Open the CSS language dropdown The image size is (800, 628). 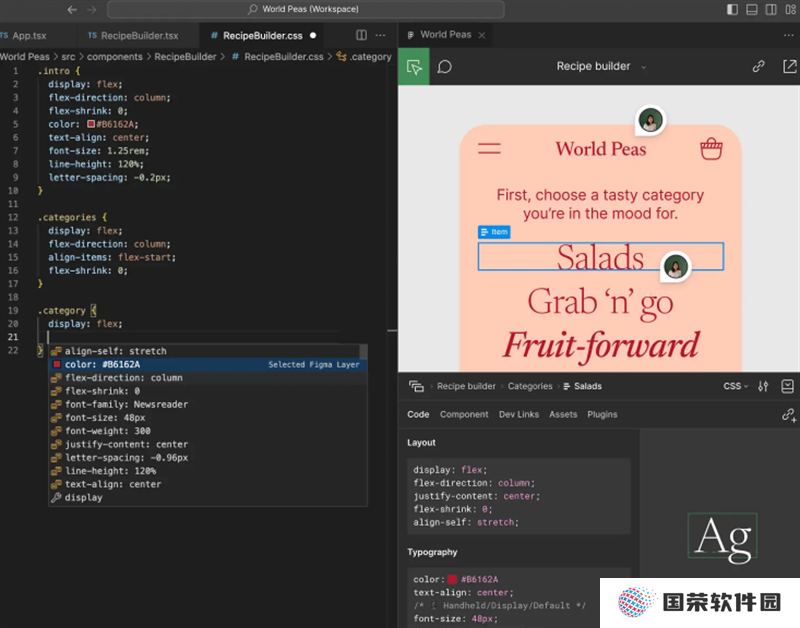pyautogui.click(x=735, y=386)
